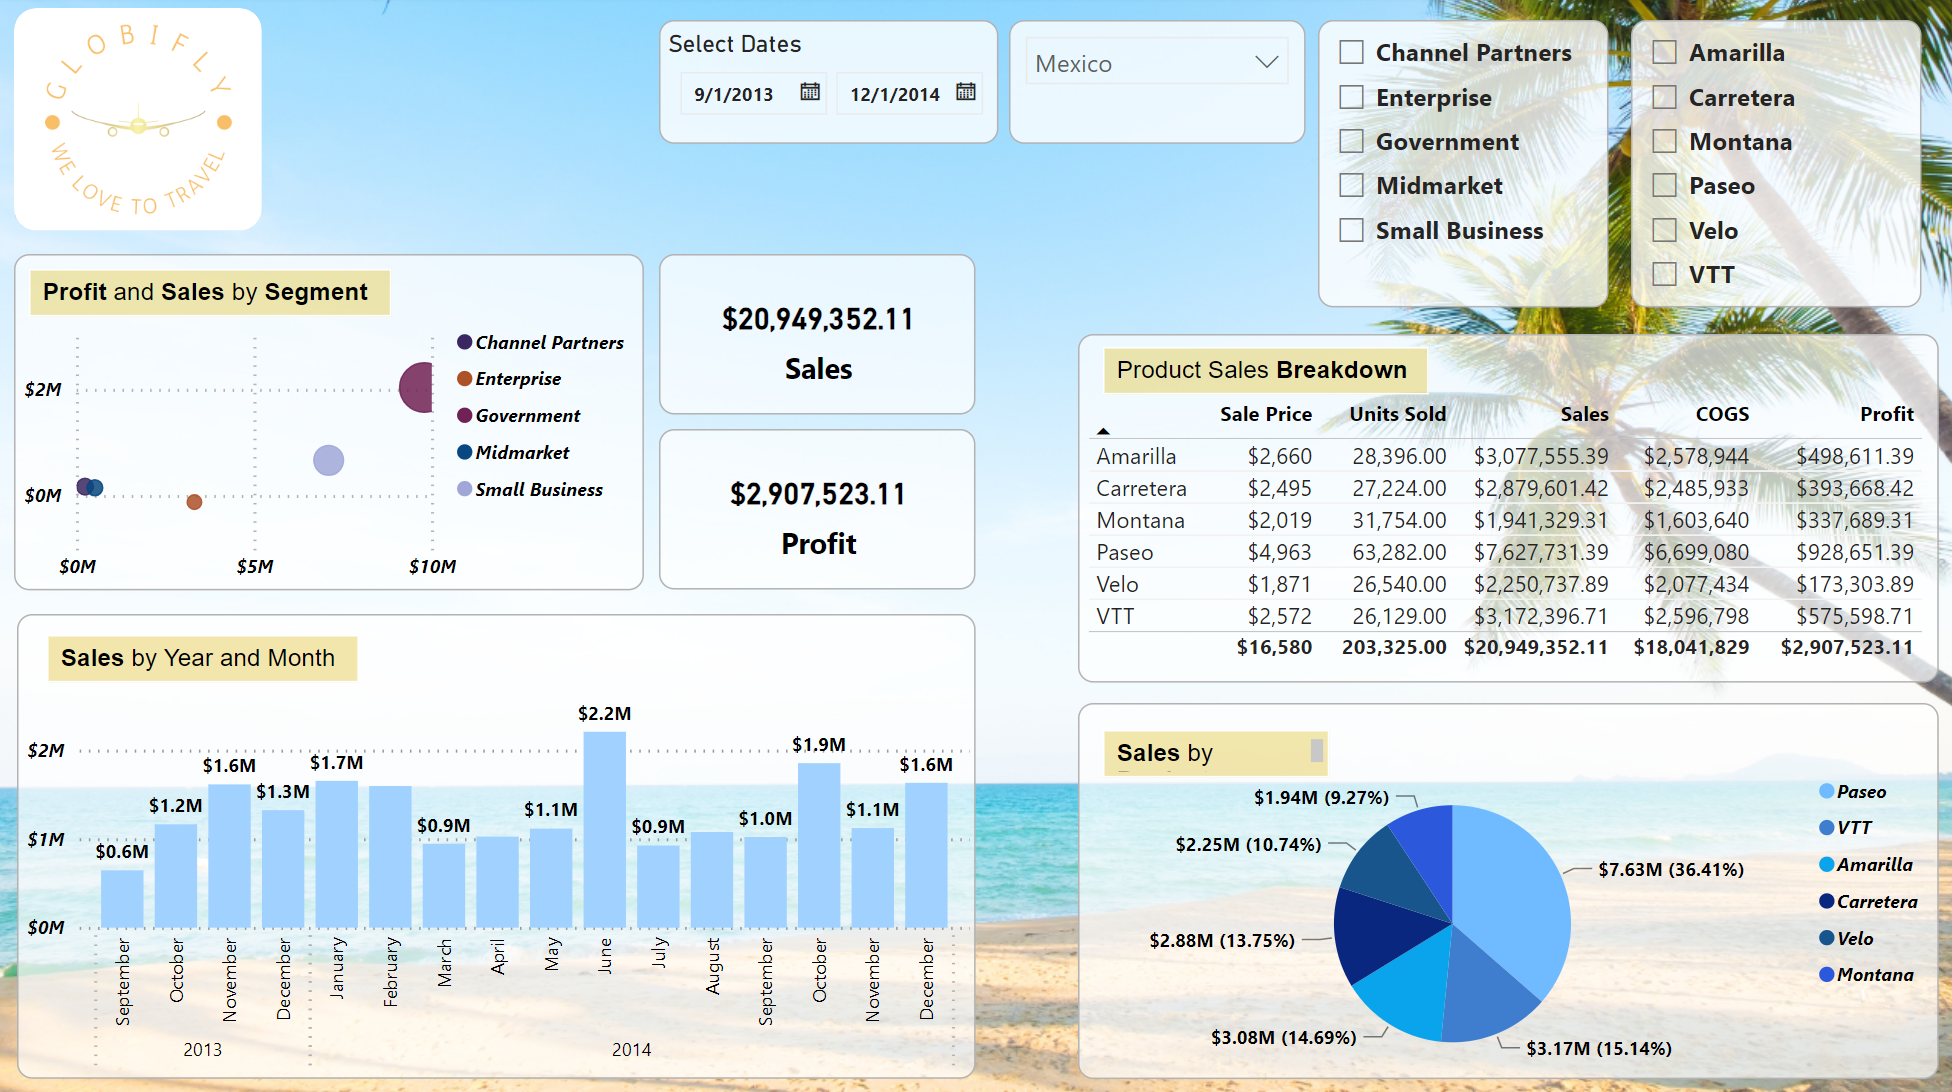Click the sort arrow above the product column
The width and height of the screenshot is (1952, 1092).
tap(1103, 431)
